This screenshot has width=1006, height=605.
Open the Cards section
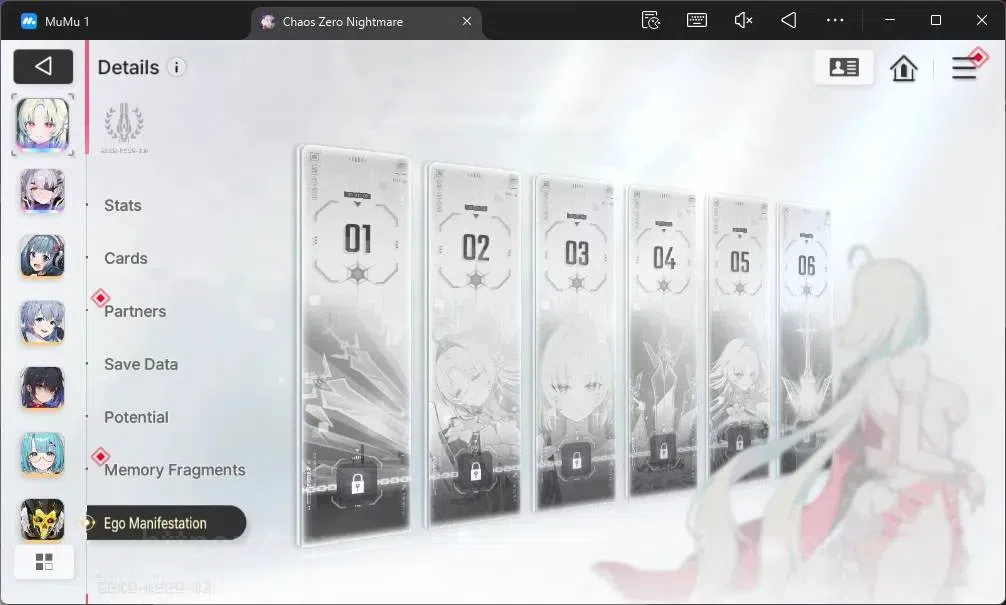click(126, 258)
